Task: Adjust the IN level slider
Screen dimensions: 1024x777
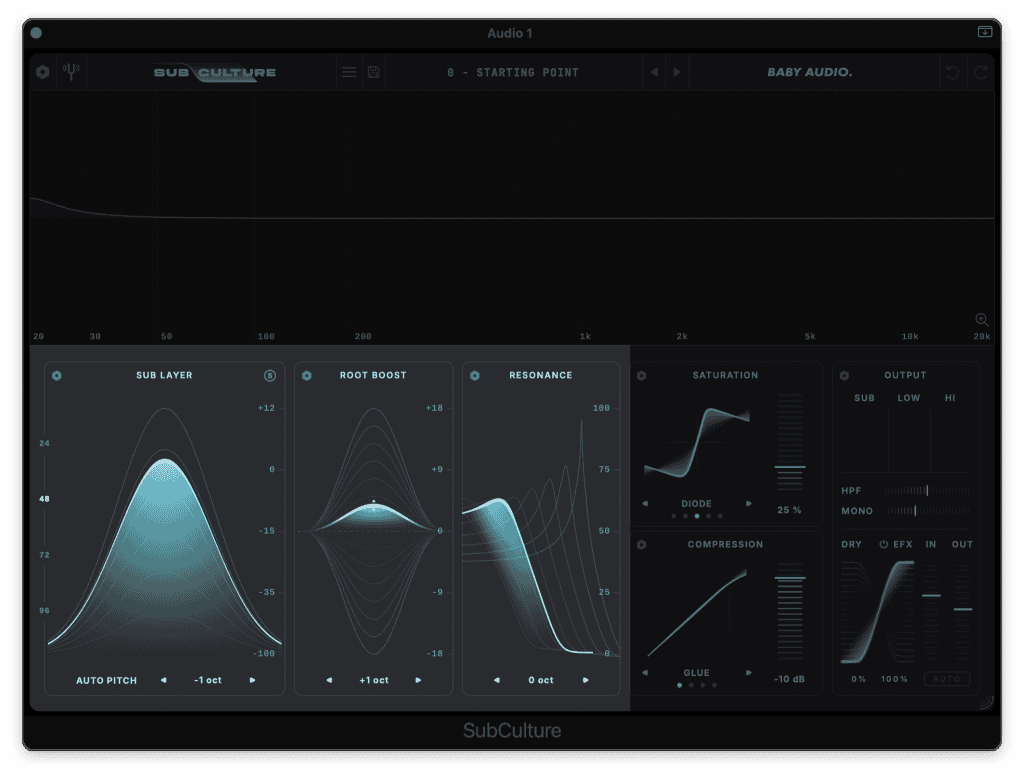Action: click(x=931, y=611)
